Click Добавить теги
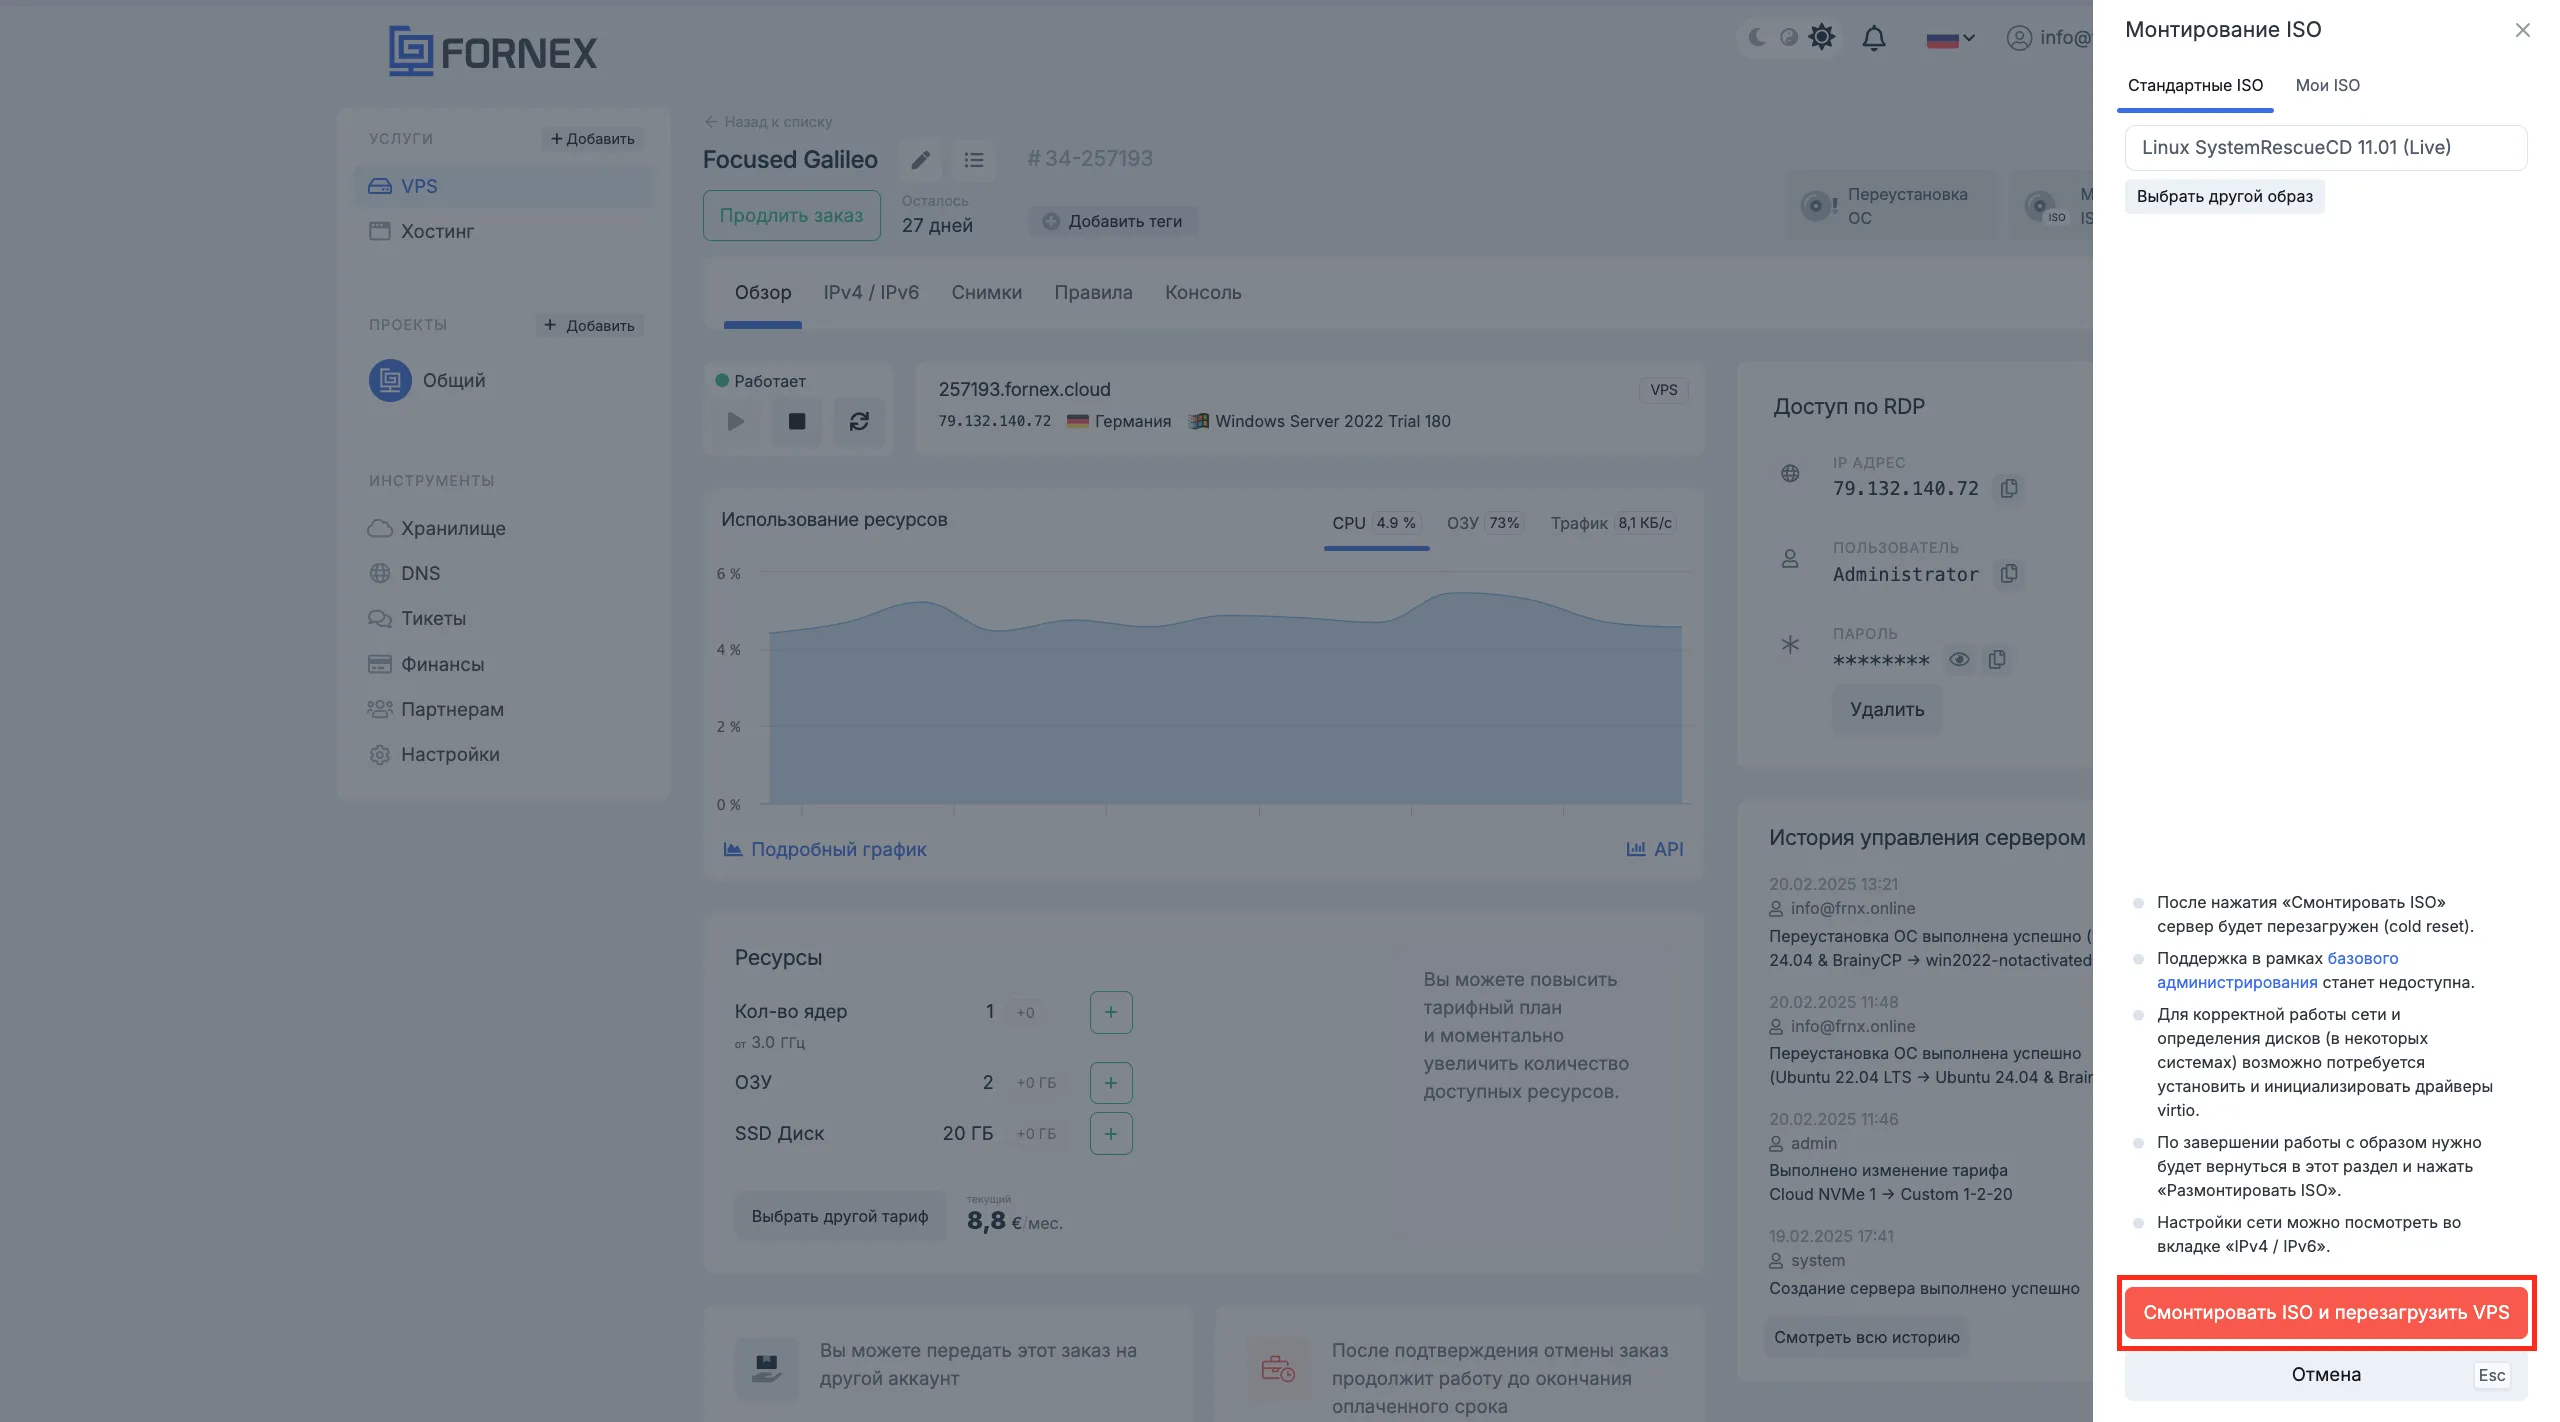Image resolution: width=2560 pixels, height=1422 pixels. (1112, 222)
